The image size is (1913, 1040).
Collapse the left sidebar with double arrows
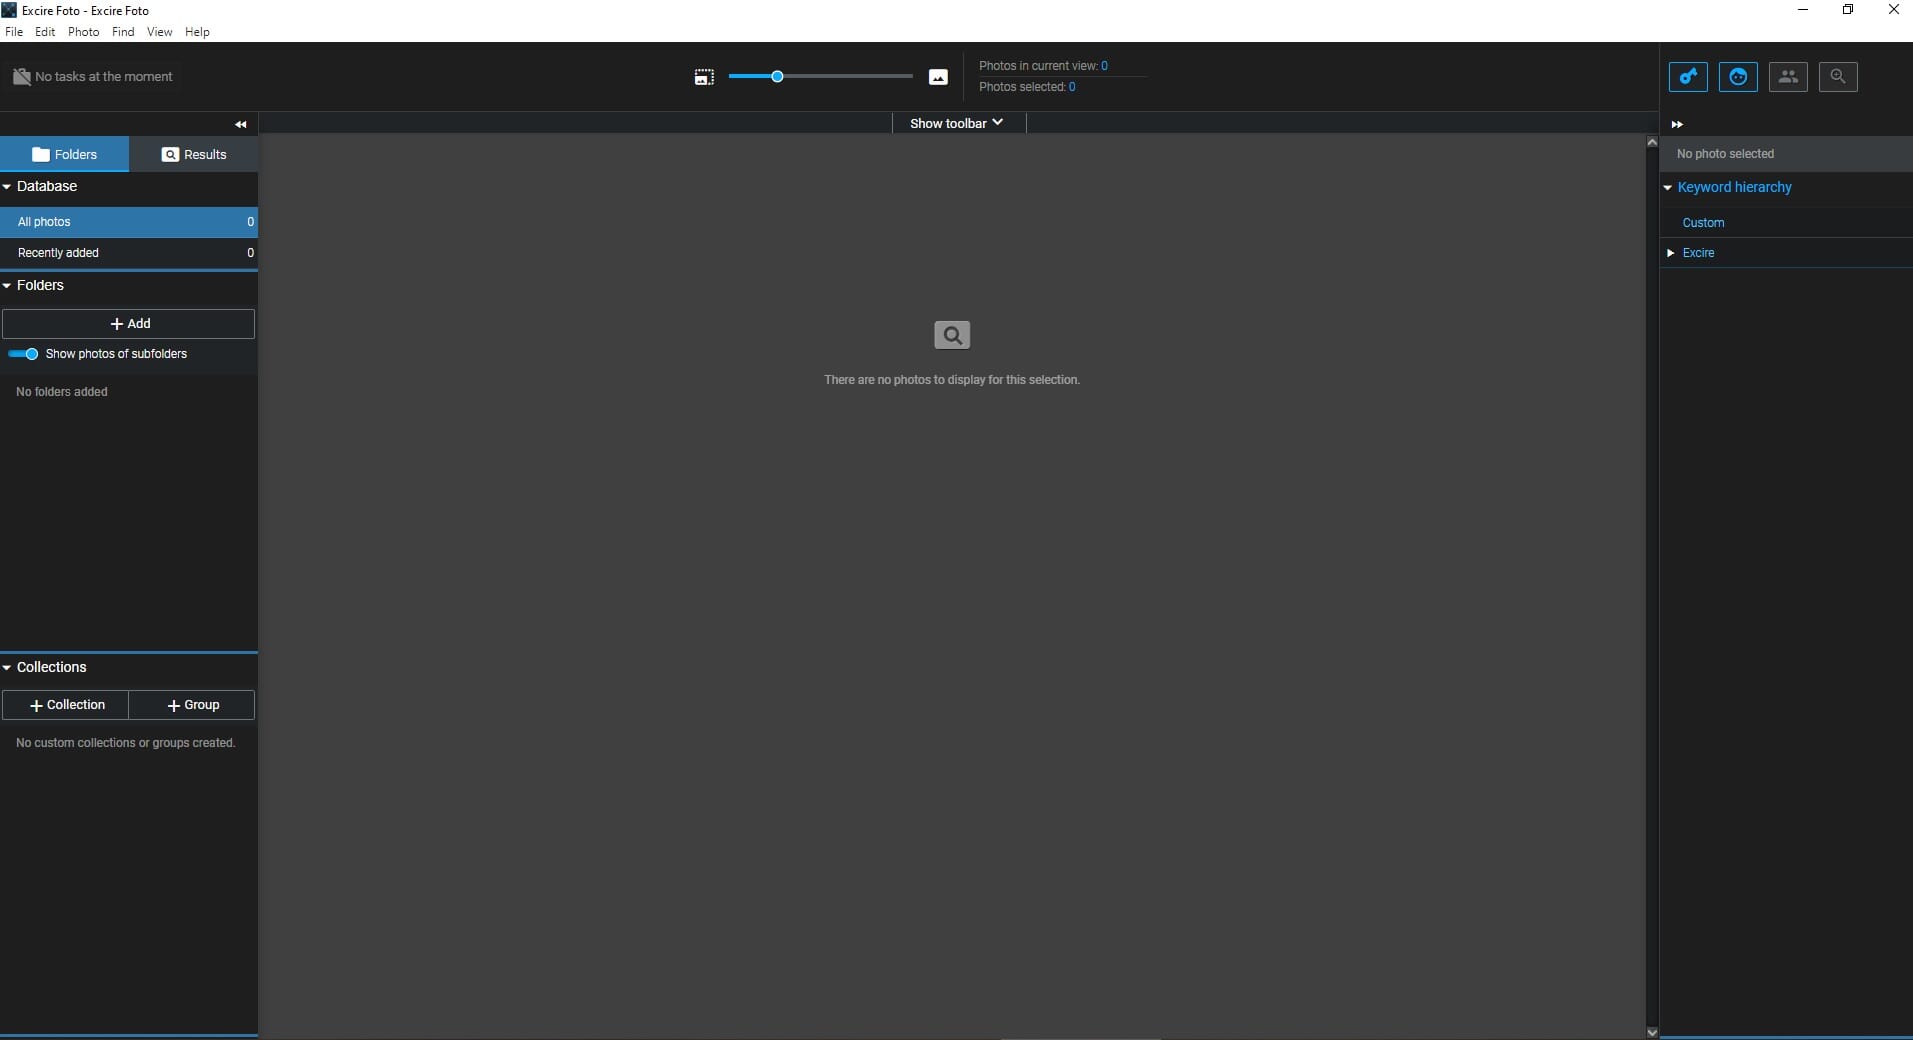[241, 124]
